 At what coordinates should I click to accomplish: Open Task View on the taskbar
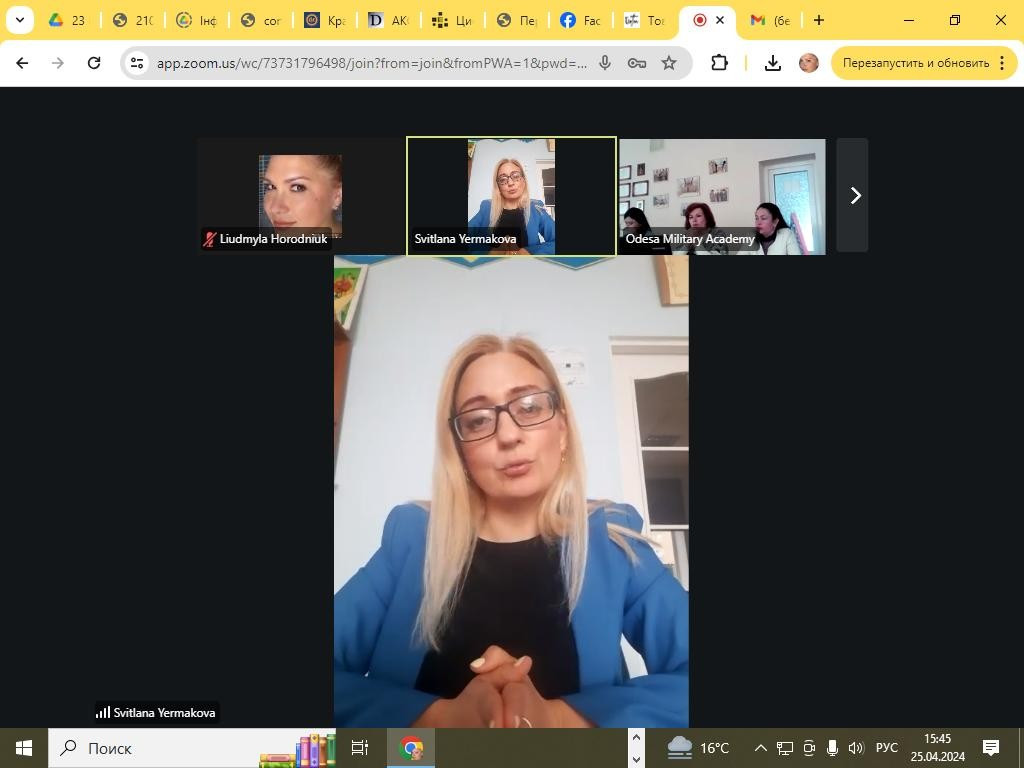tap(360, 748)
